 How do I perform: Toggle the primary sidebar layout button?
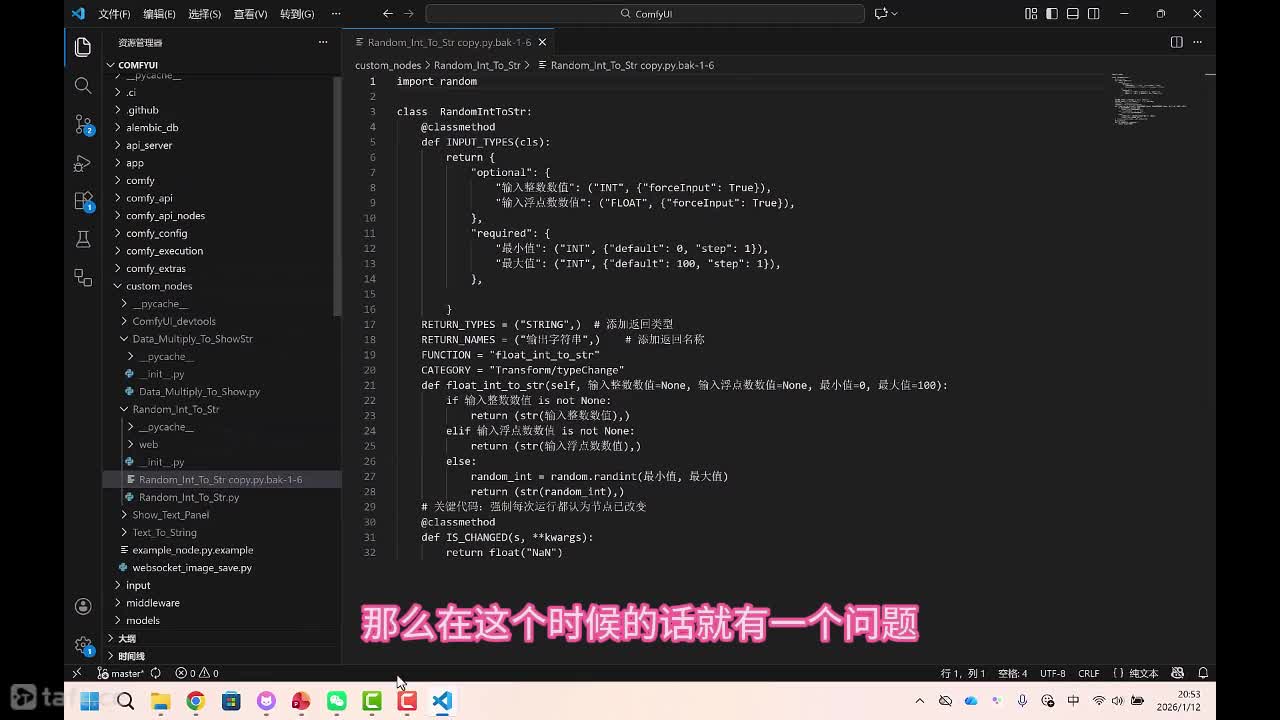click(1052, 14)
